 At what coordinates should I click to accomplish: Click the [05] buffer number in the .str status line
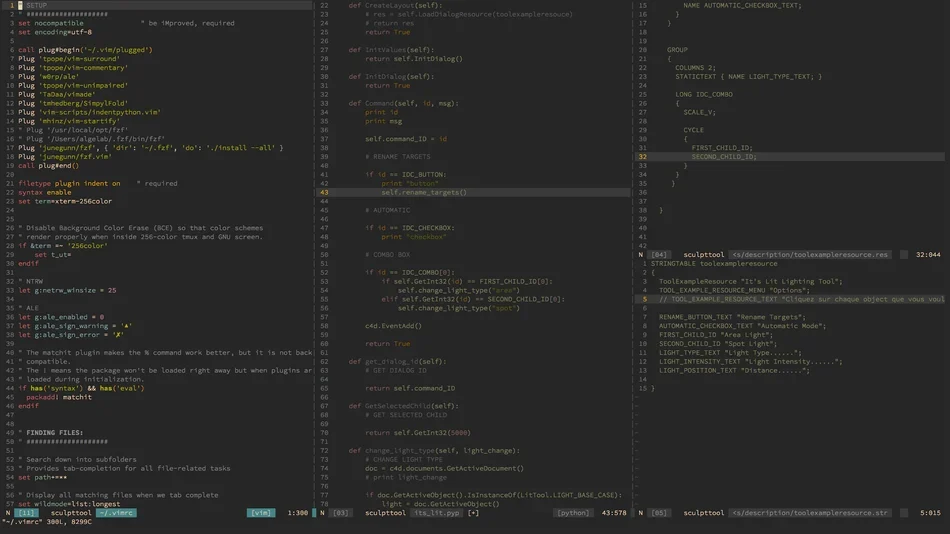[x=659, y=513]
